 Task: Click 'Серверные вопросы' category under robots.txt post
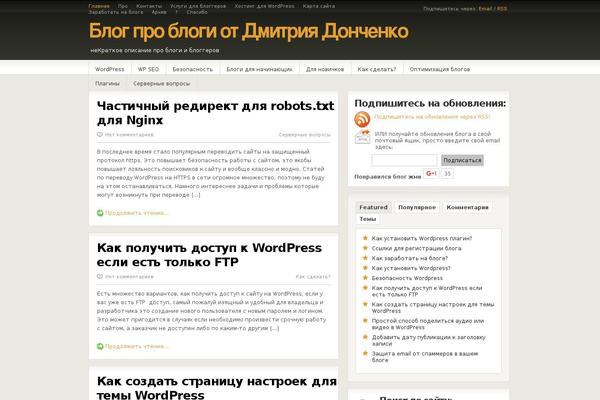(305, 135)
